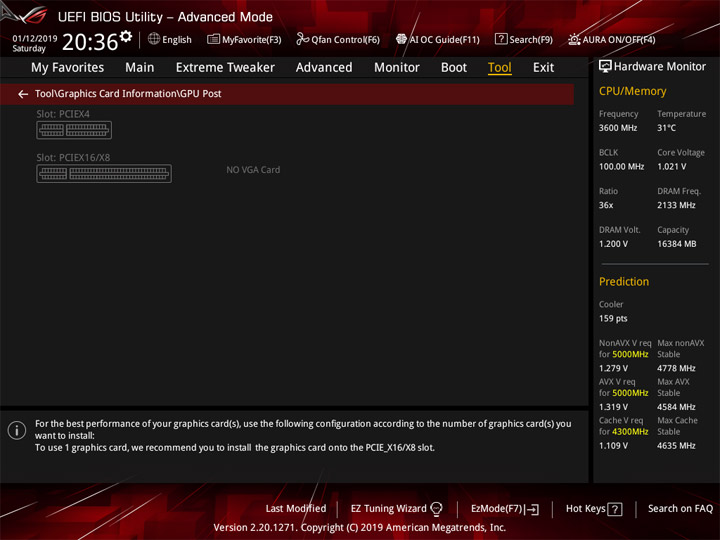Image resolution: width=720 pixels, height=540 pixels.
Task: Click the Search question-mark icon
Action: [x=501, y=39]
